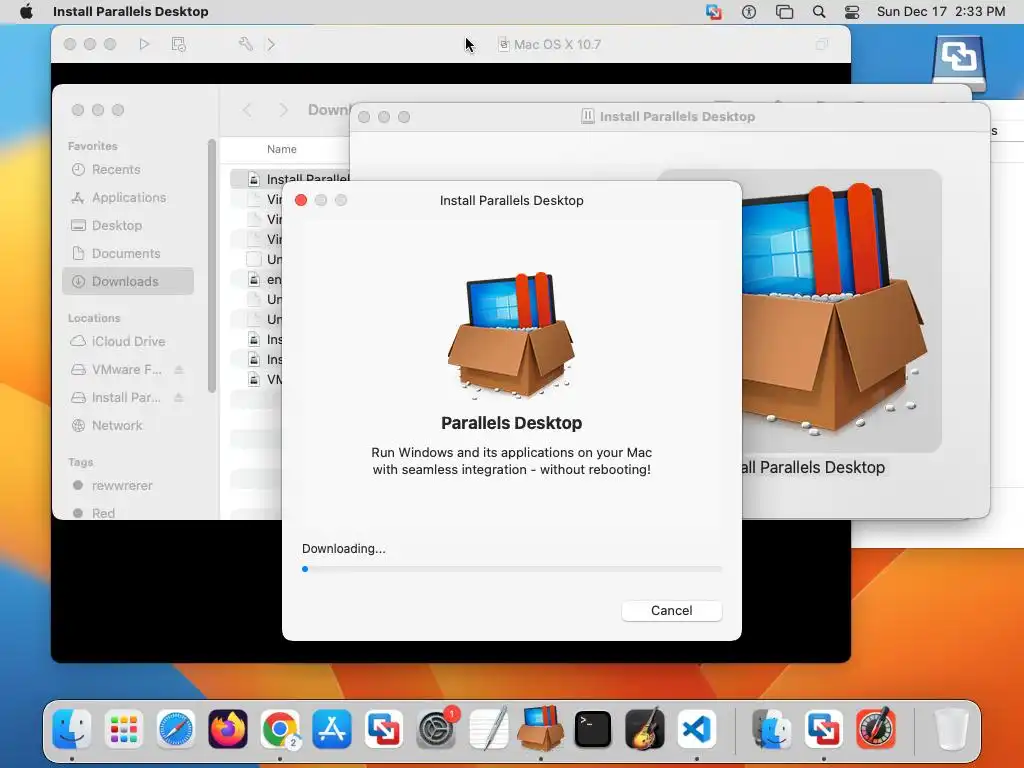
Task: Select the Install Par... volume in the sidebar
Action: pos(126,398)
